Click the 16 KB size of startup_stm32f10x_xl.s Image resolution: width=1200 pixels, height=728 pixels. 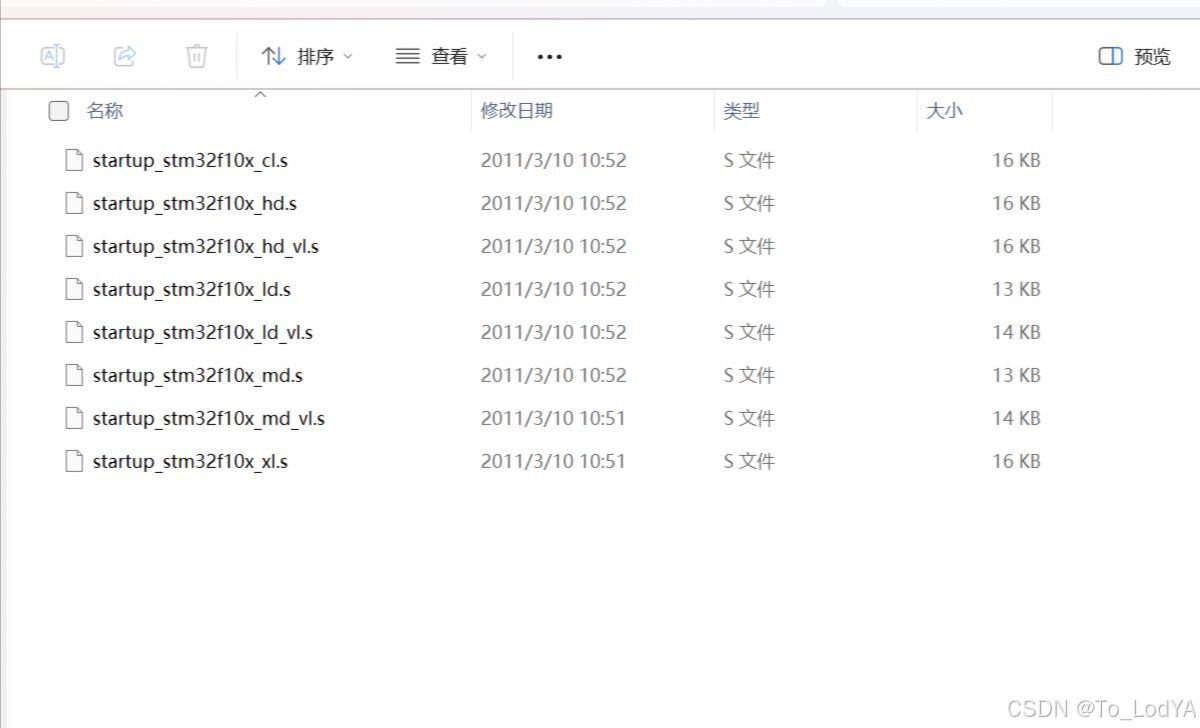click(x=1016, y=461)
